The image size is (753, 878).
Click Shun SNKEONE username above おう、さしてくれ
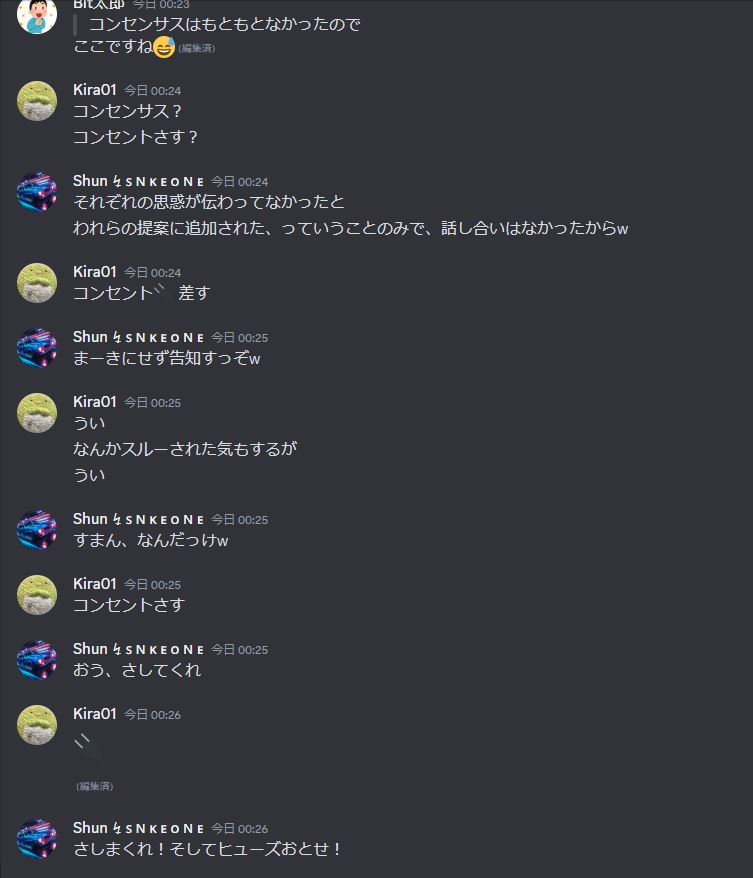coord(138,649)
